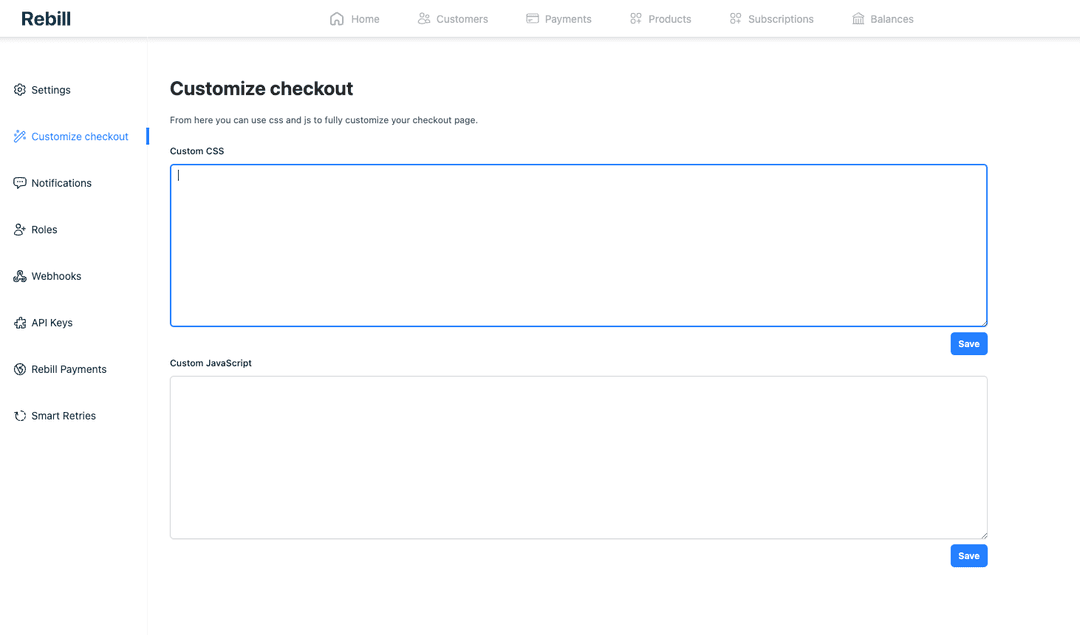Image resolution: width=1080 pixels, height=635 pixels.
Task: Open API Keys using the key icon
Action: coord(19,322)
